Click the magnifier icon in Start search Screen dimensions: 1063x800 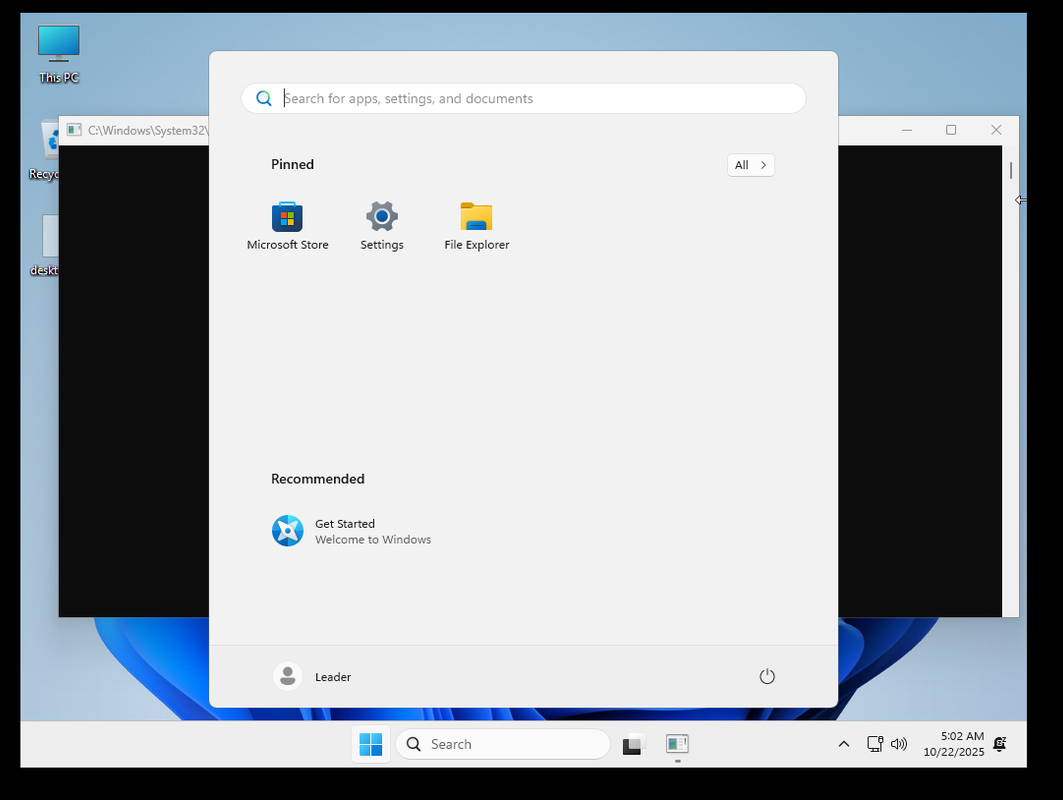pos(264,98)
